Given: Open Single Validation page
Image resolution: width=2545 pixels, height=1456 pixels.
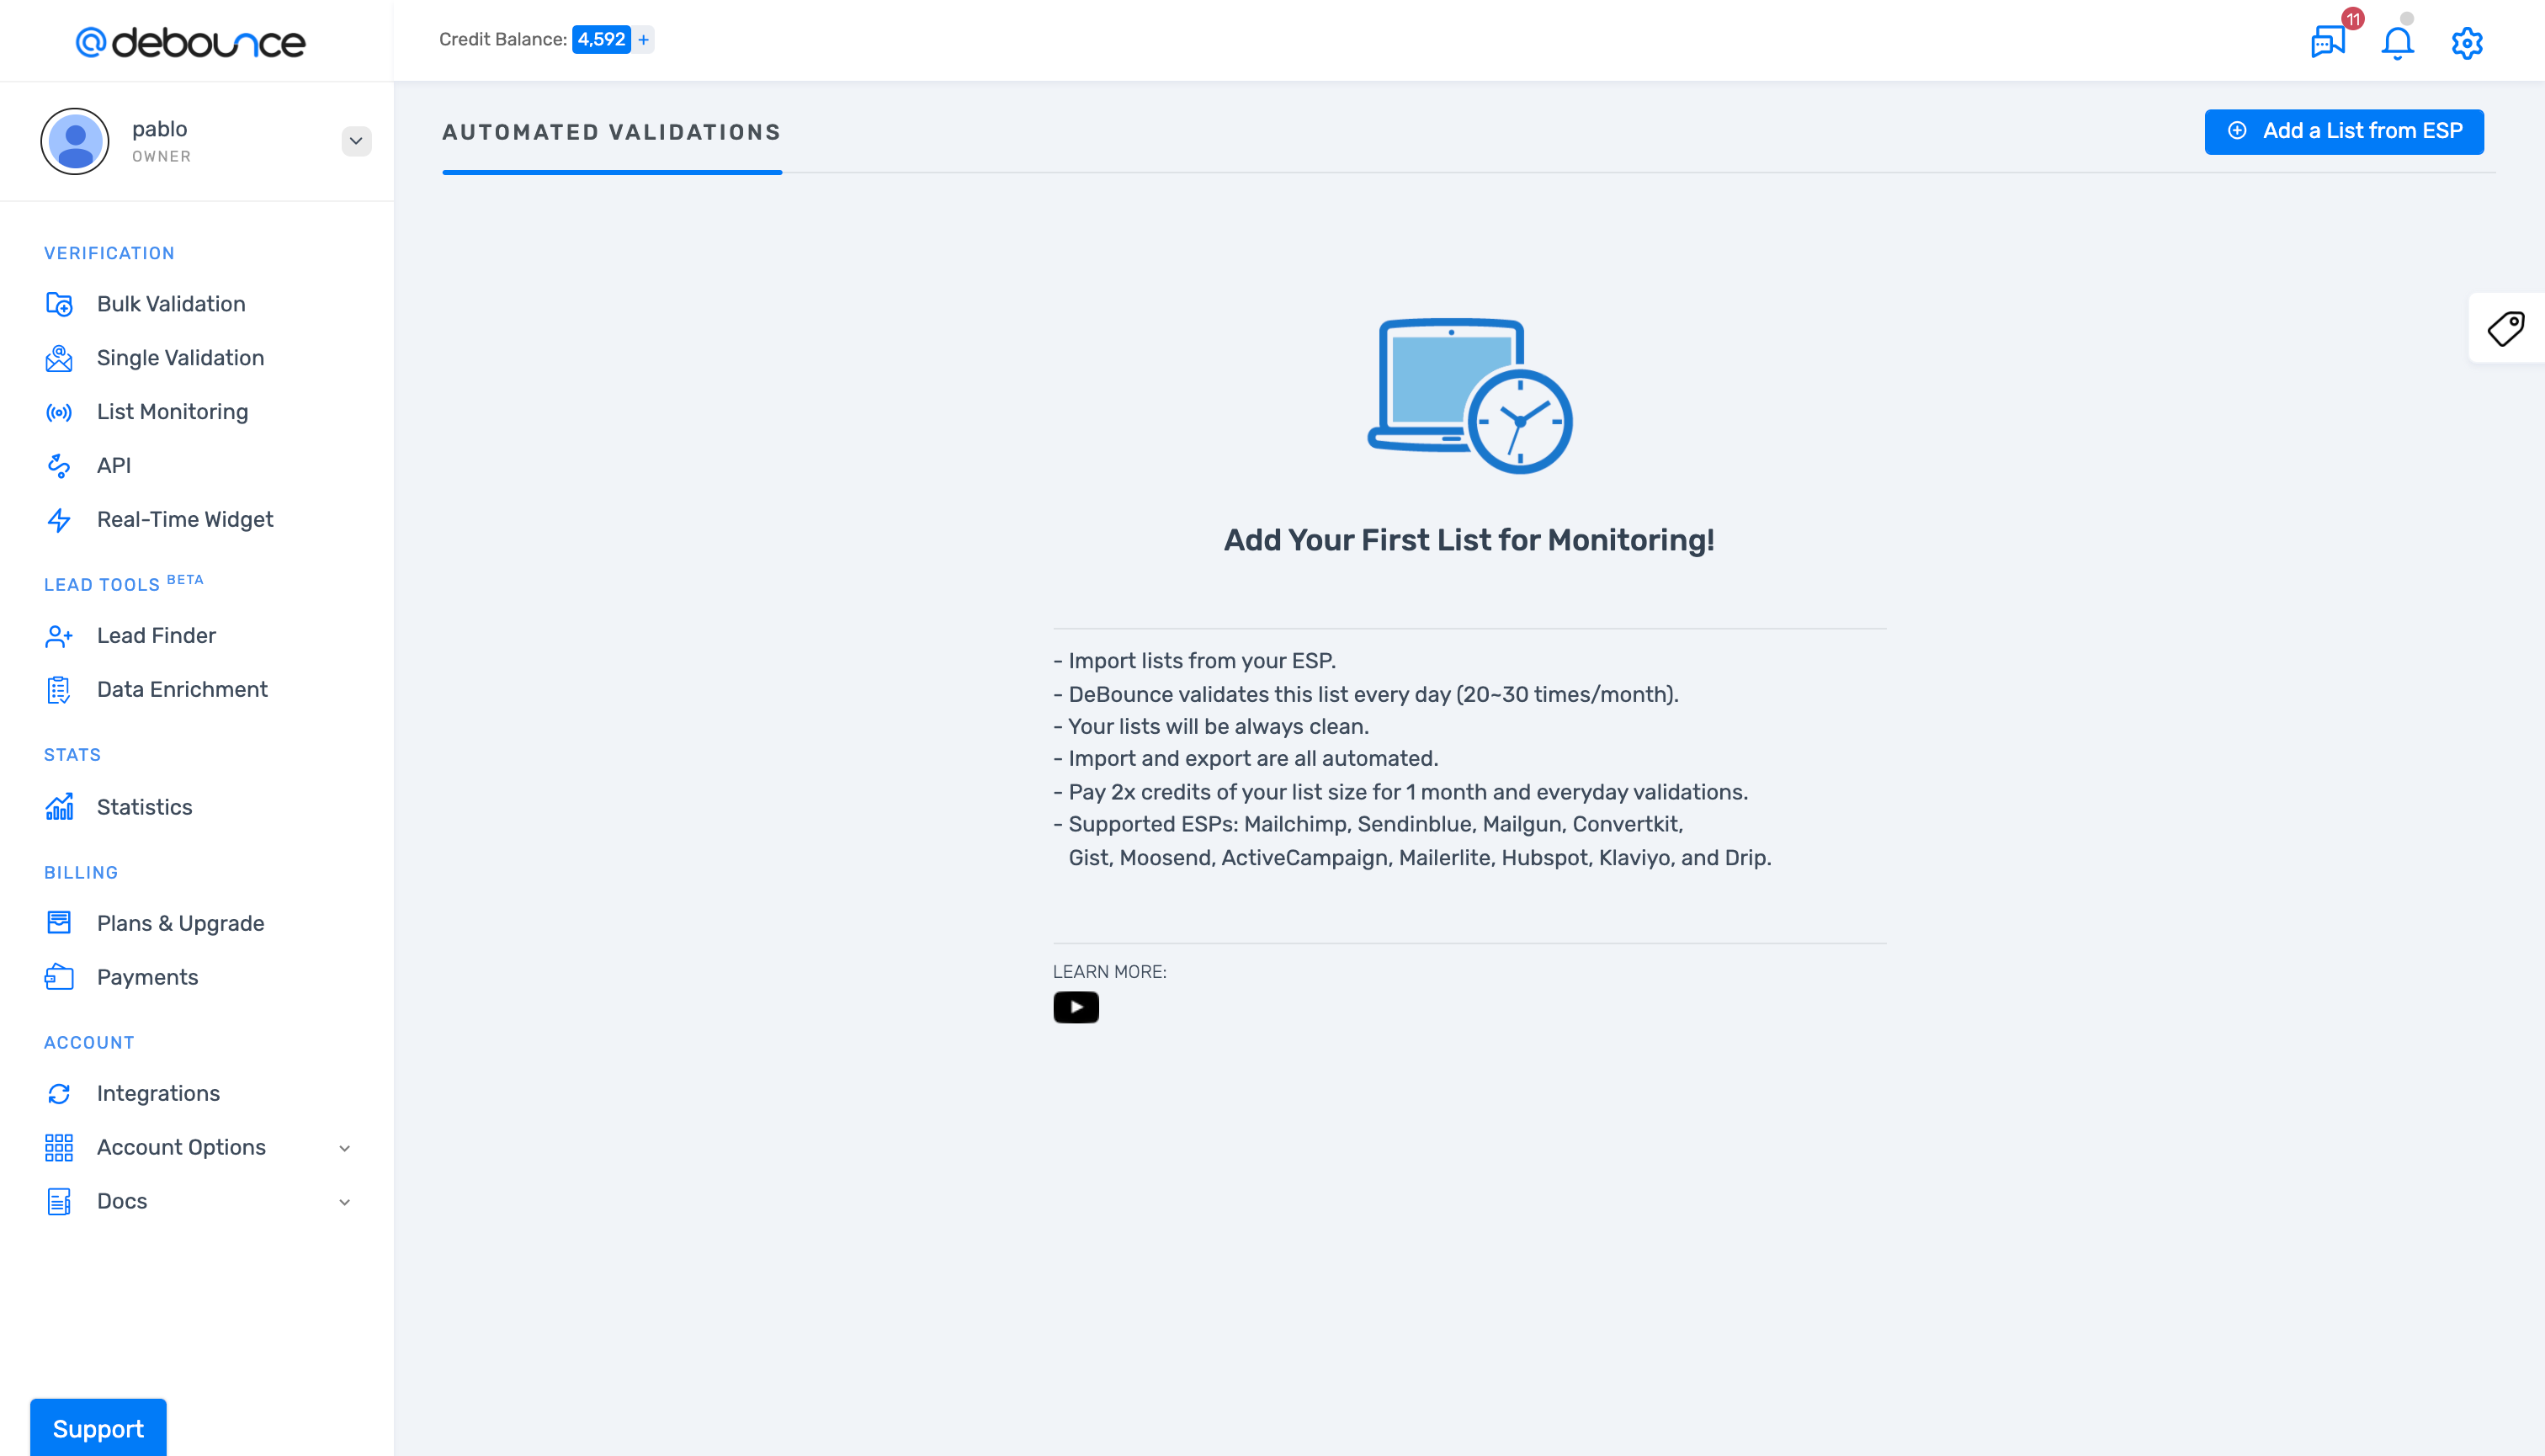Looking at the screenshot, I should click(180, 358).
